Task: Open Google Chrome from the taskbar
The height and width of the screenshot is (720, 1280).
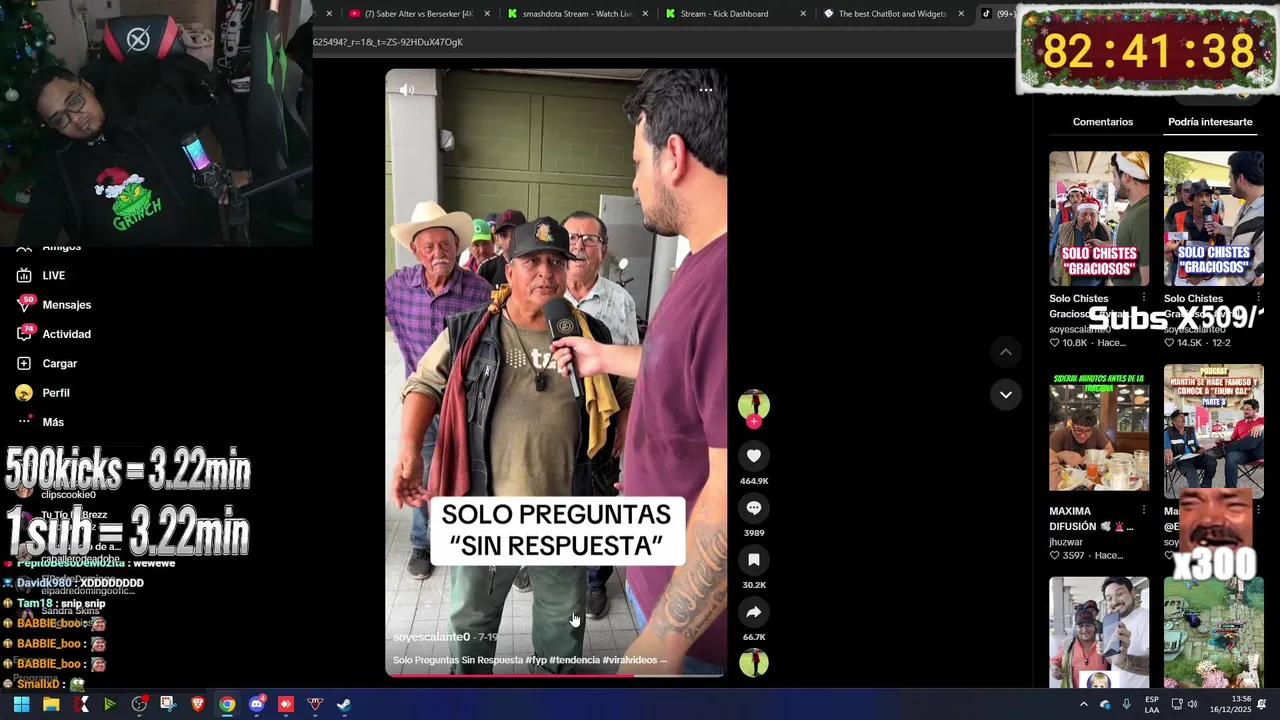Action: 227,704
